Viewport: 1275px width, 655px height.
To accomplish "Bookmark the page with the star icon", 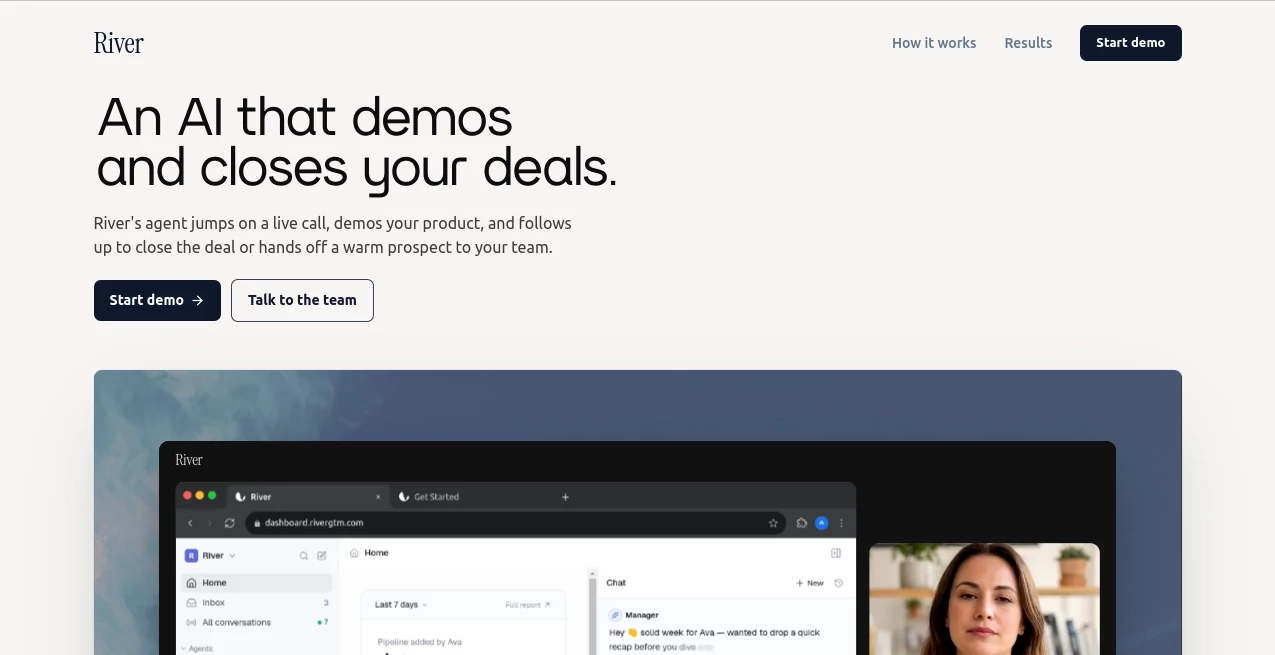I will 773,522.
